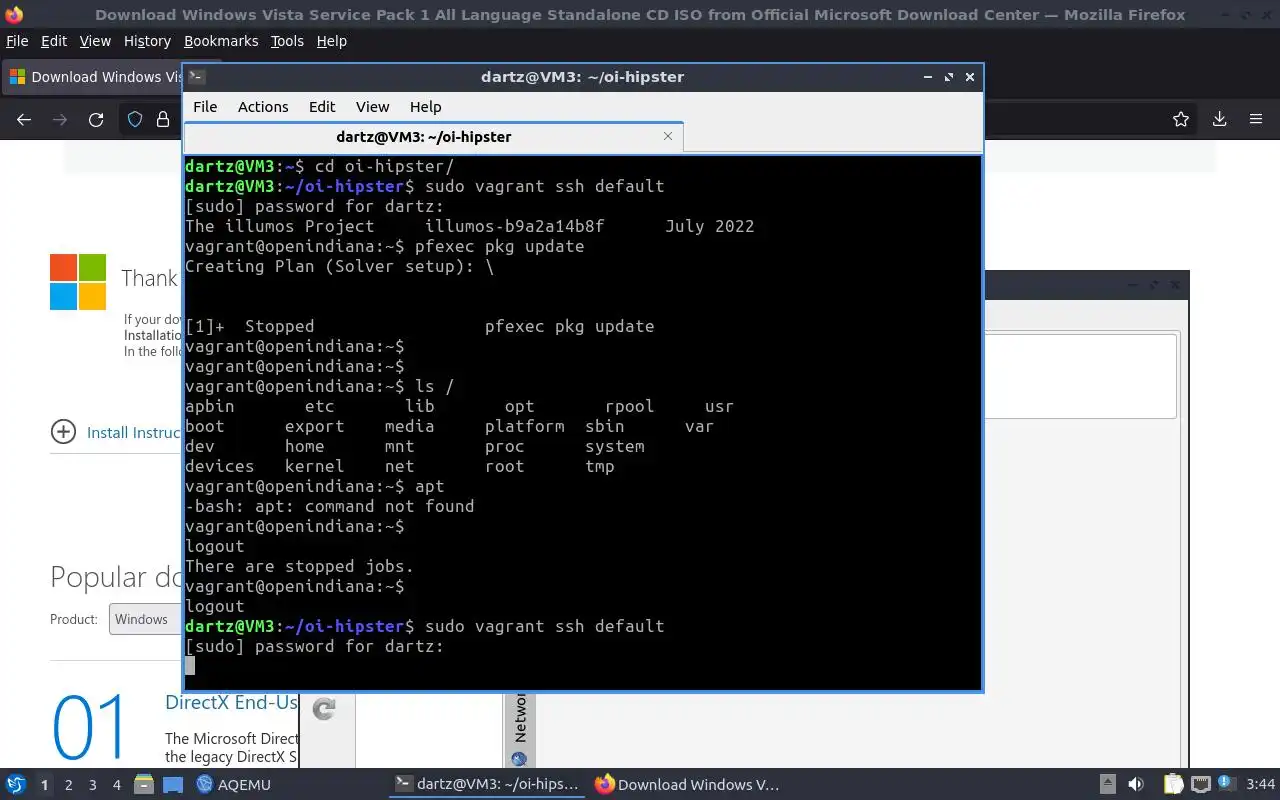Open the LXQt start menu
This screenshot has width=1280, height=800.
(16, 784)
